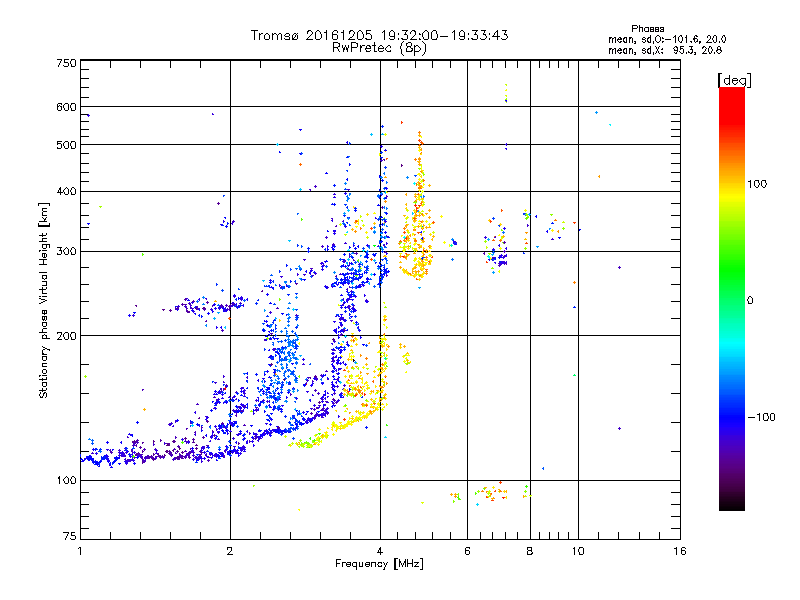Click the 'mean, sd,X: 95.3, 20.8' statistics line

665,50
